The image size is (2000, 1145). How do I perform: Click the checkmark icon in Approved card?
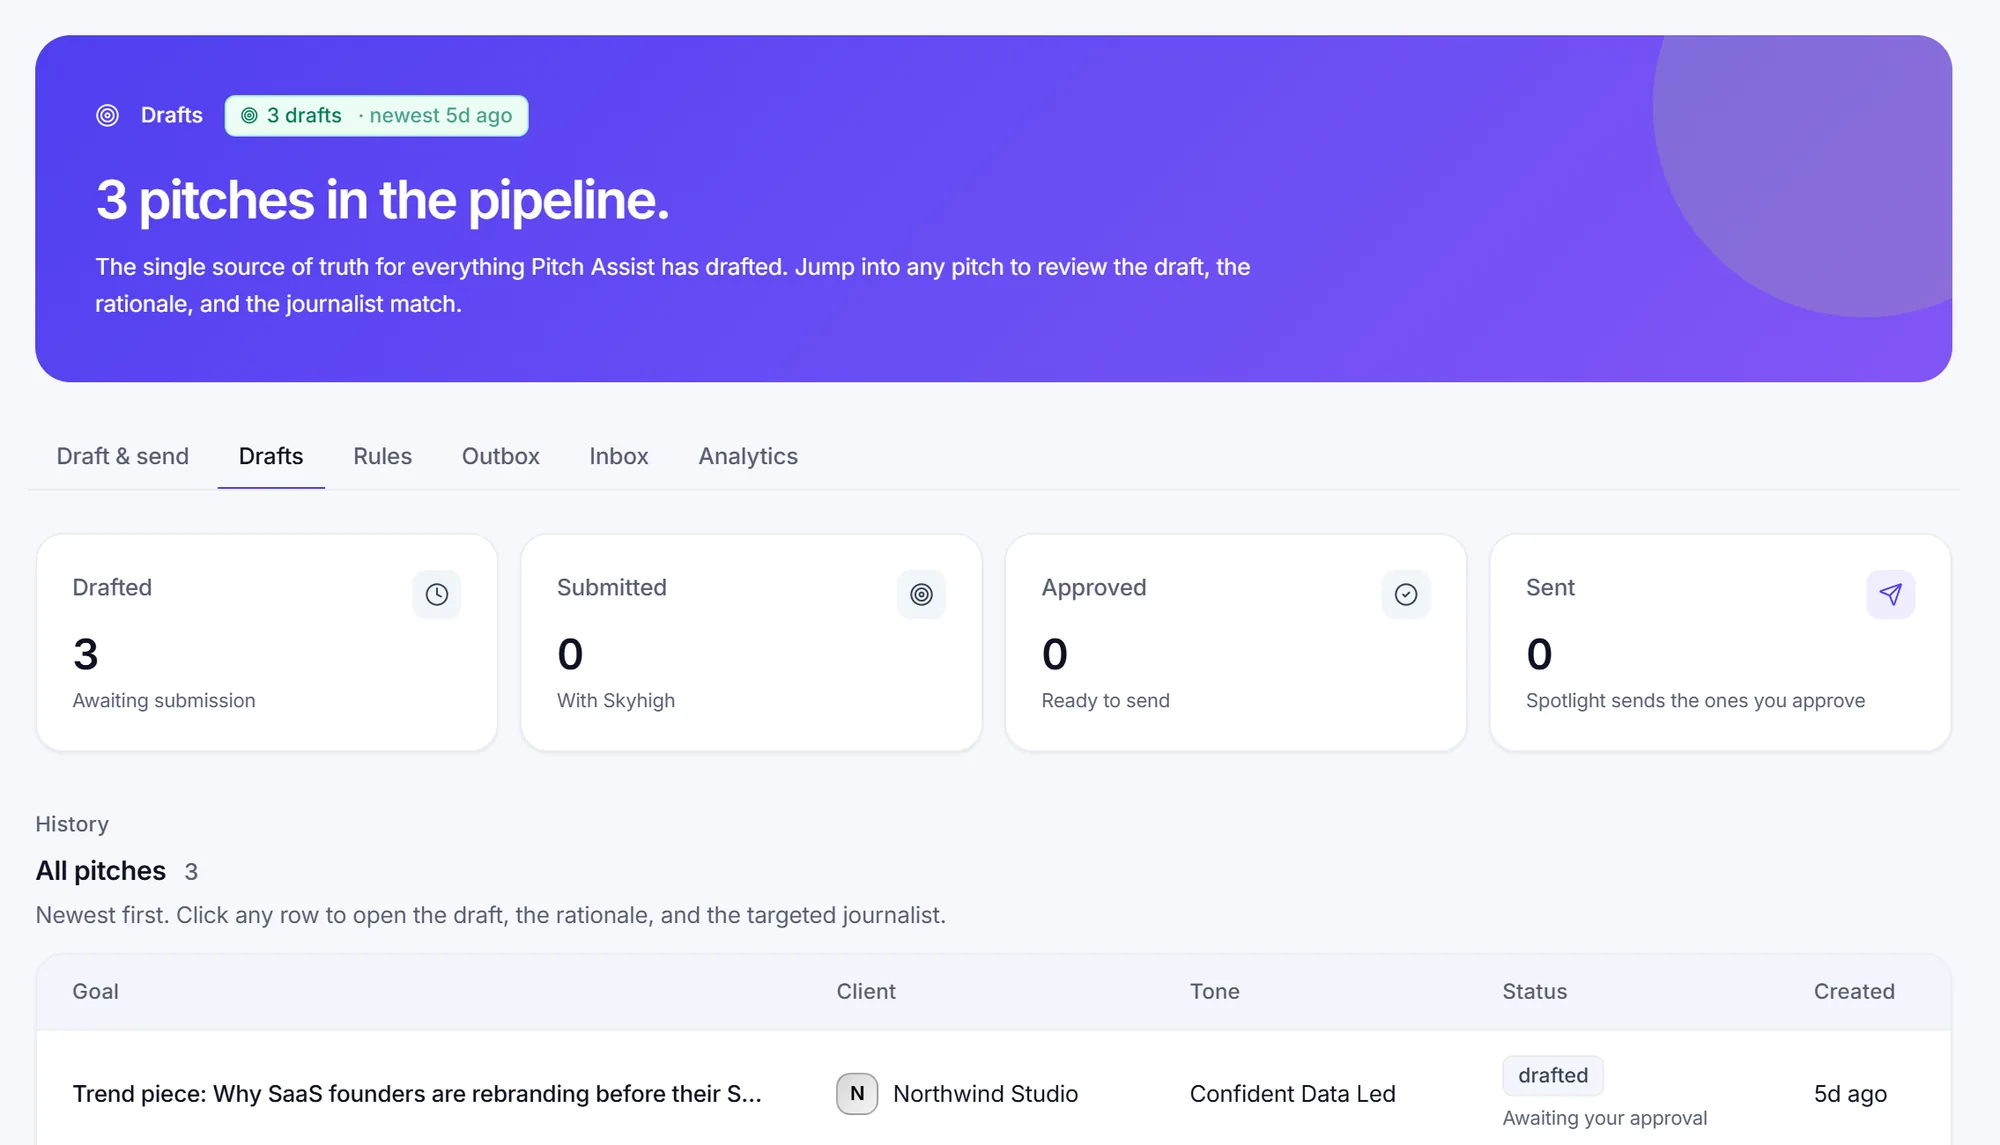coord(1406,594)
